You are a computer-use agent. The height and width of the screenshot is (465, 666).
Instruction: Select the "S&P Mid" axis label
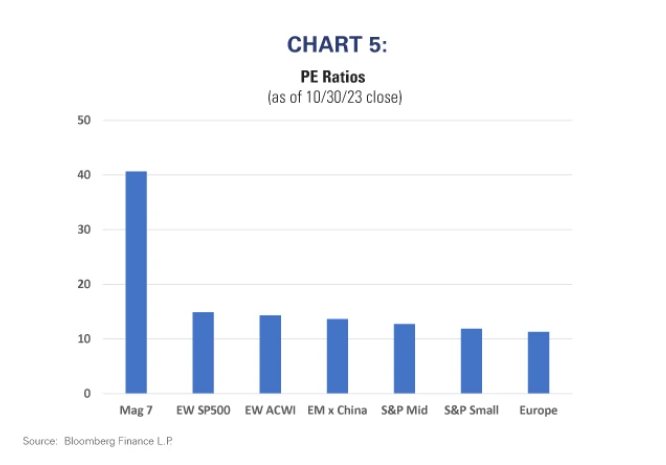[x=404, y=410]
